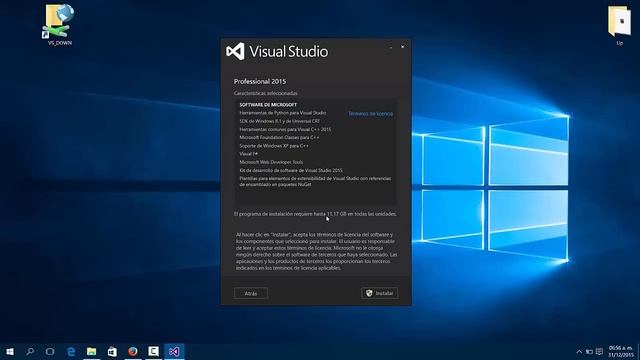Open the Camtasia taskbar icon
This screenshot has height=360, width=640.
(x=153, y=351)
